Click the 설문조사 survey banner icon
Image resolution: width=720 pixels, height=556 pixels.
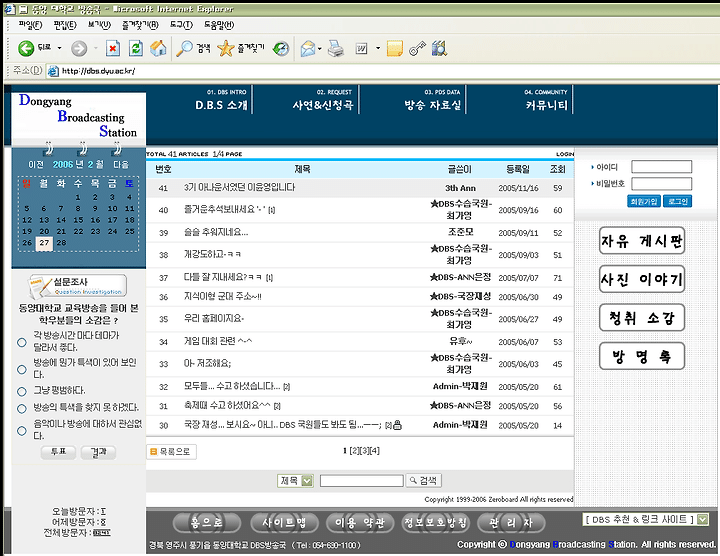[77, 286]
